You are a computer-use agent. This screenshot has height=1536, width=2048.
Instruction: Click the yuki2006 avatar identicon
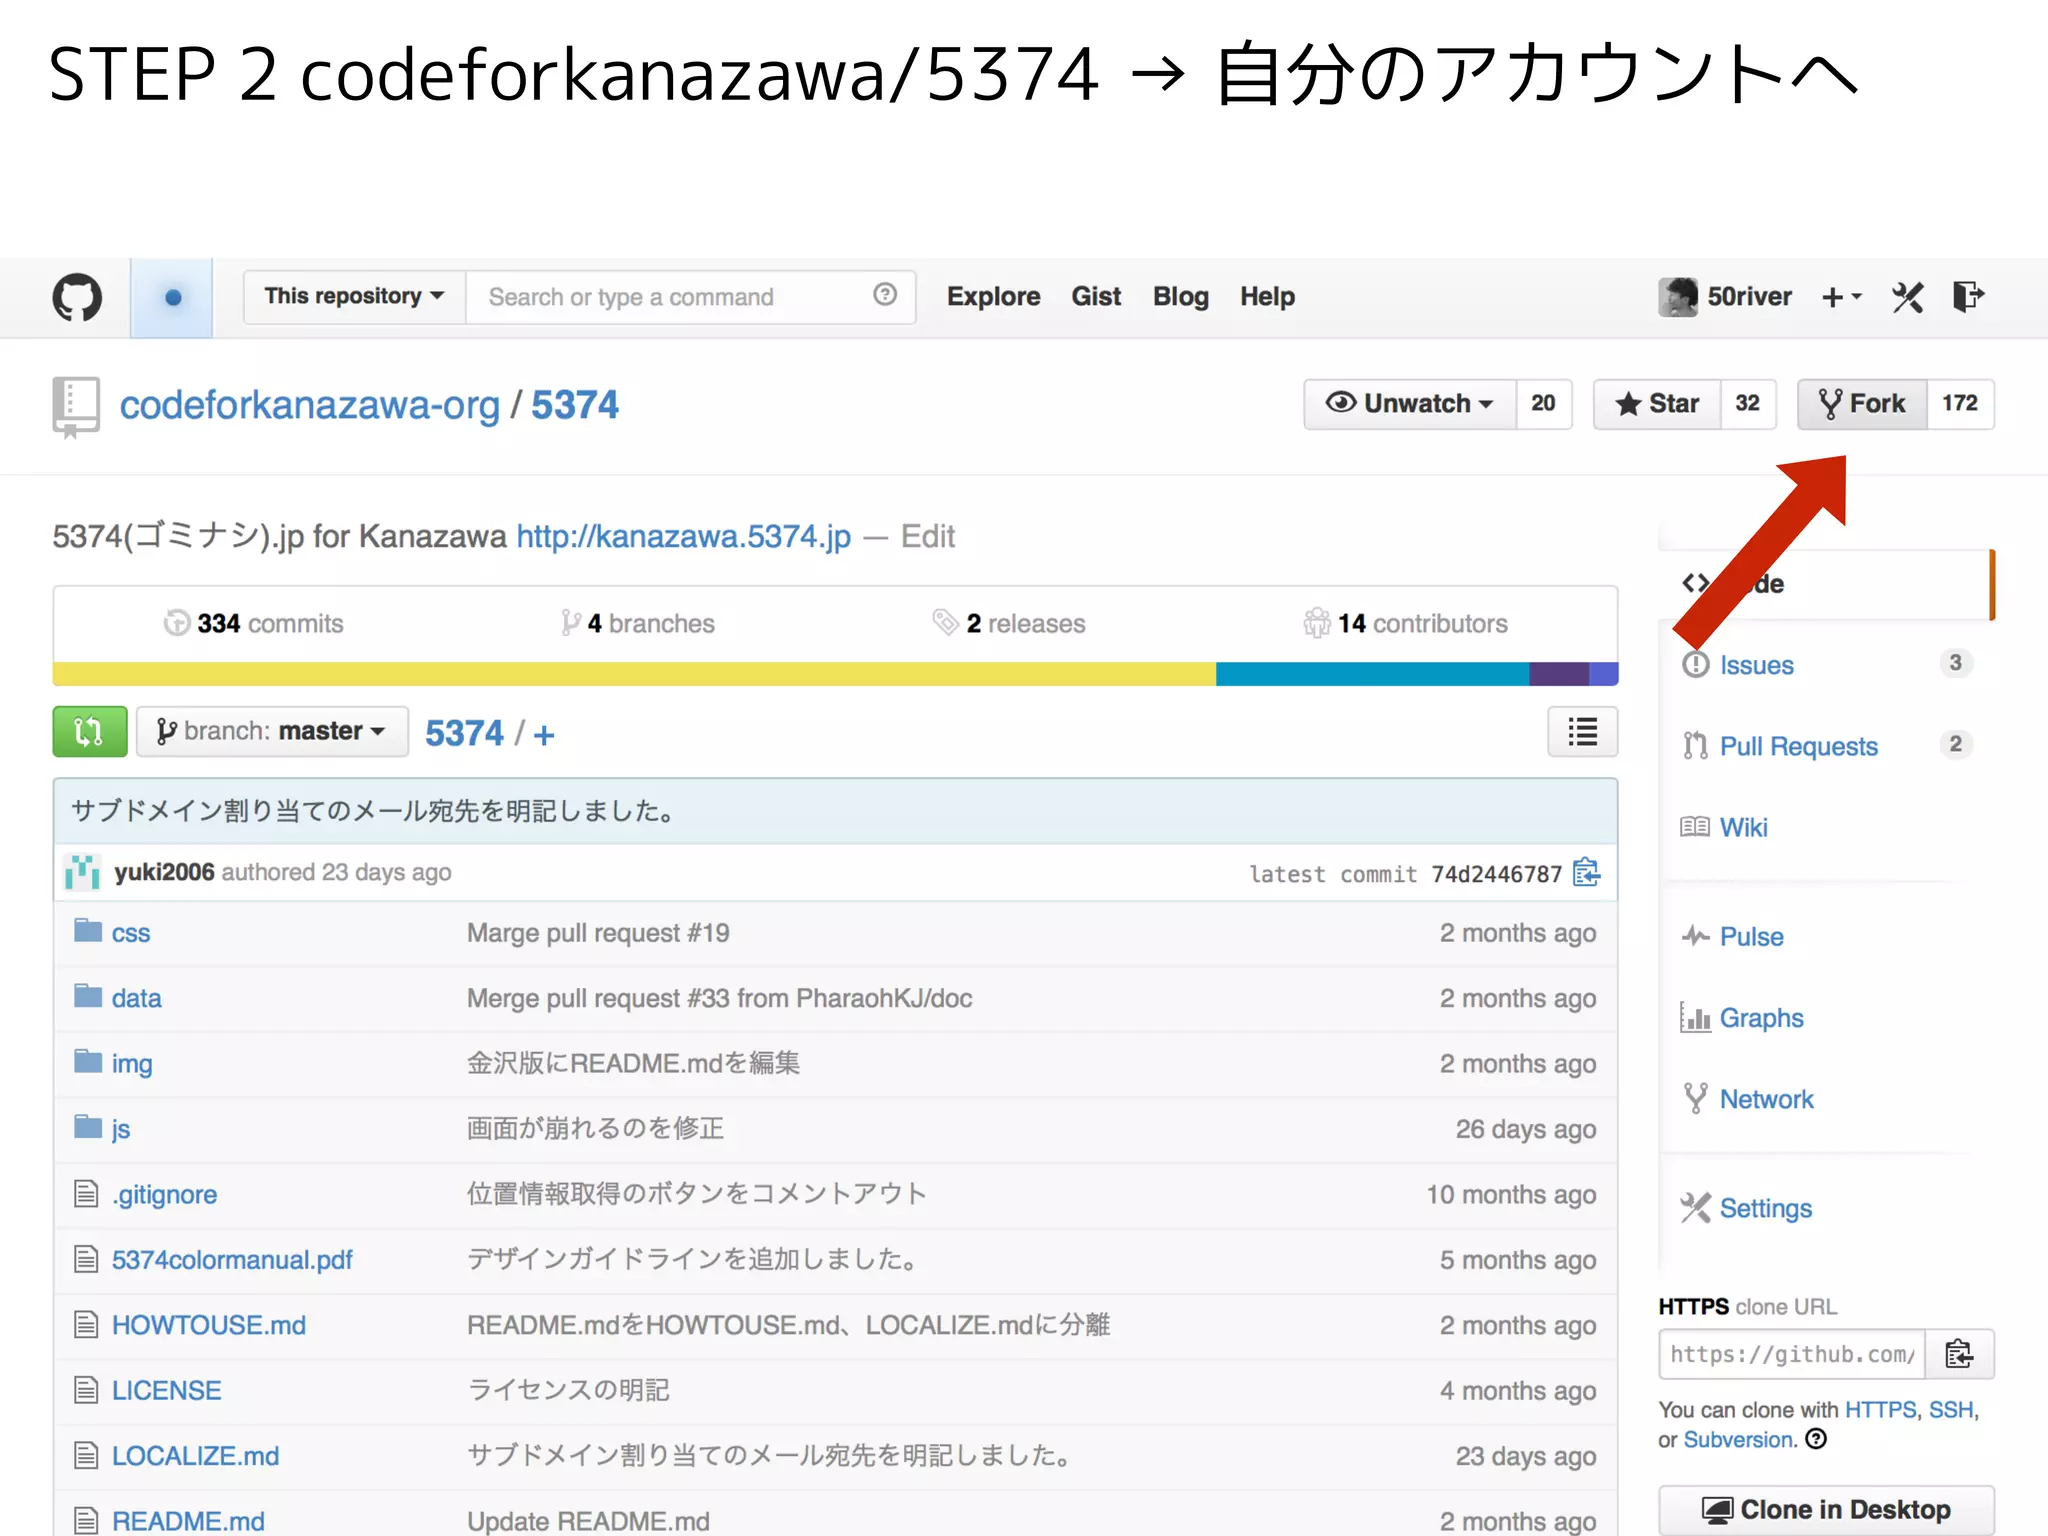(x=83, y=872)
